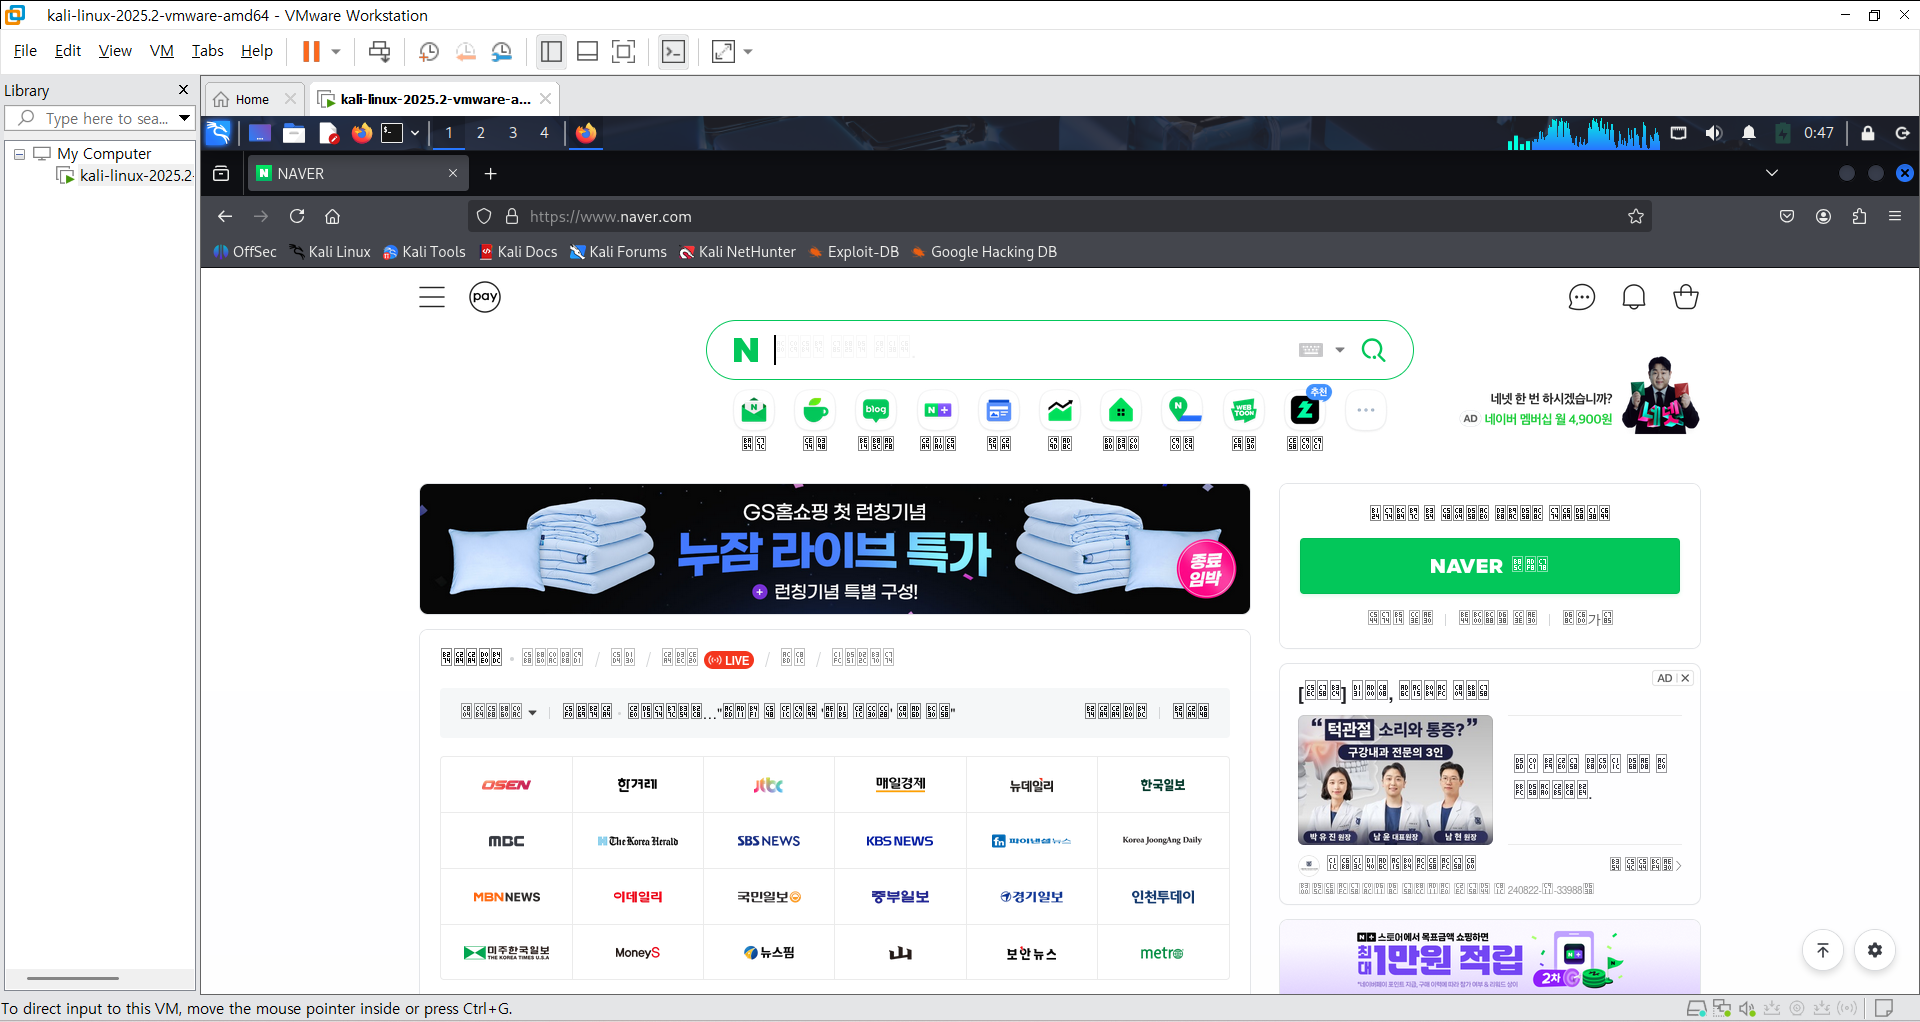Viewport: 1920px width, 1022px height.
Task: Toggle the library sidebar view icon
Action: tap(551, 51)
